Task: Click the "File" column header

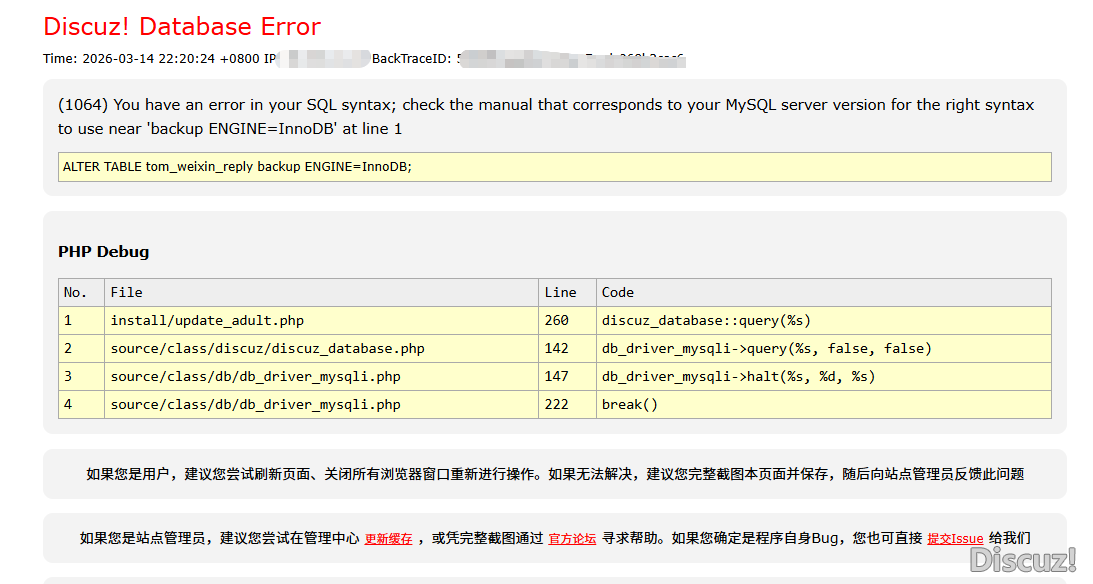Action: click(127, 293)
